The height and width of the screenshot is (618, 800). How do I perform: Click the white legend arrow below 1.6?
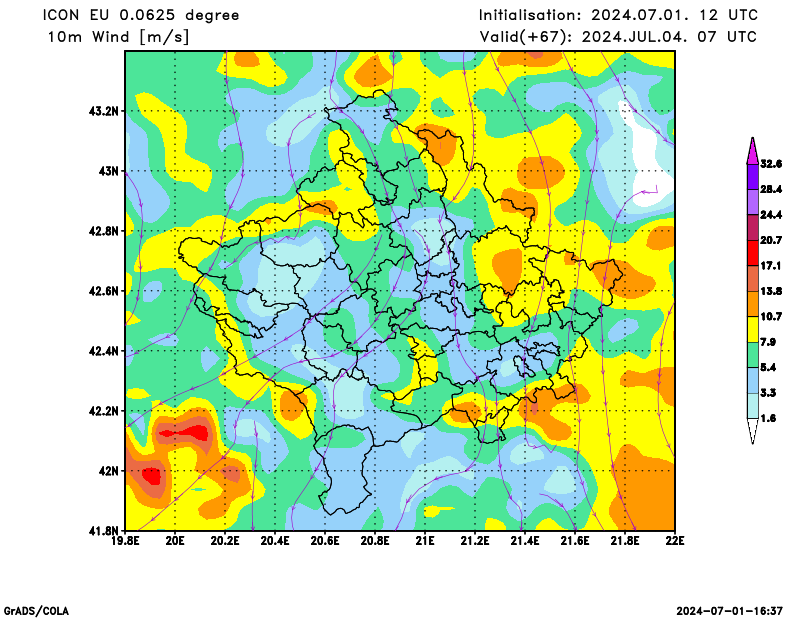tap(753, 431)
